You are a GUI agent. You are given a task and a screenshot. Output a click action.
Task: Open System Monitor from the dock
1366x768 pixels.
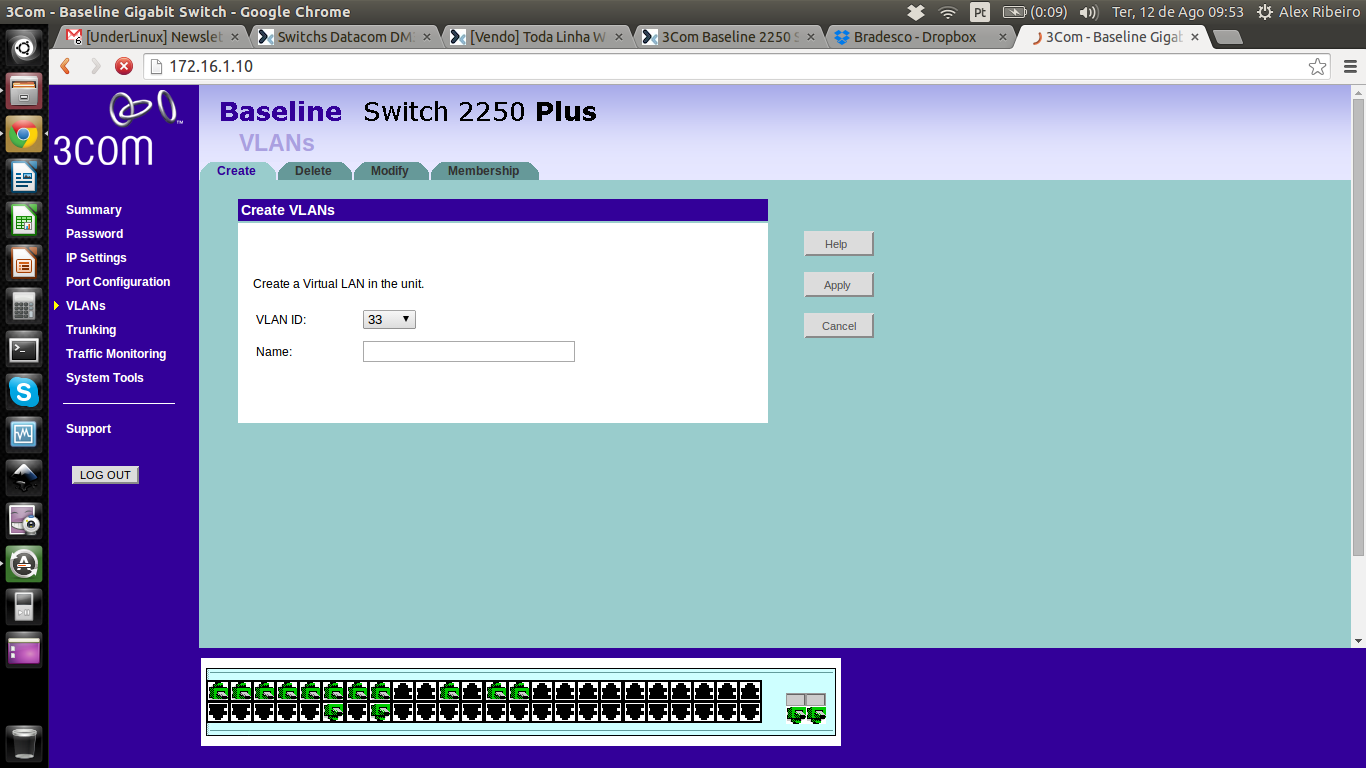tap(24, 434)
